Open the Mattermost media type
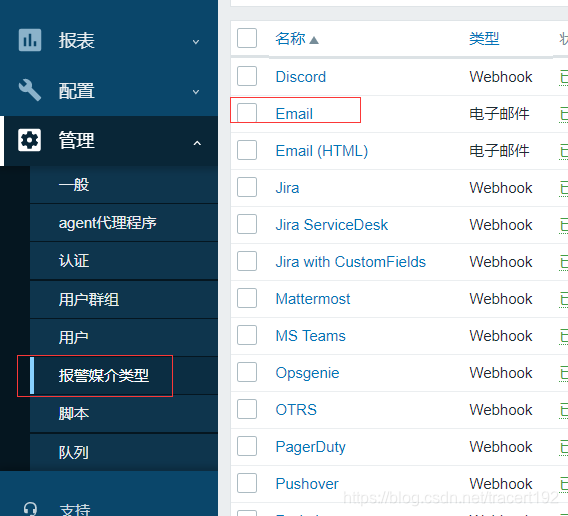Screen dimensions: 568x516 pyautogui.click(x=313, y=299)
